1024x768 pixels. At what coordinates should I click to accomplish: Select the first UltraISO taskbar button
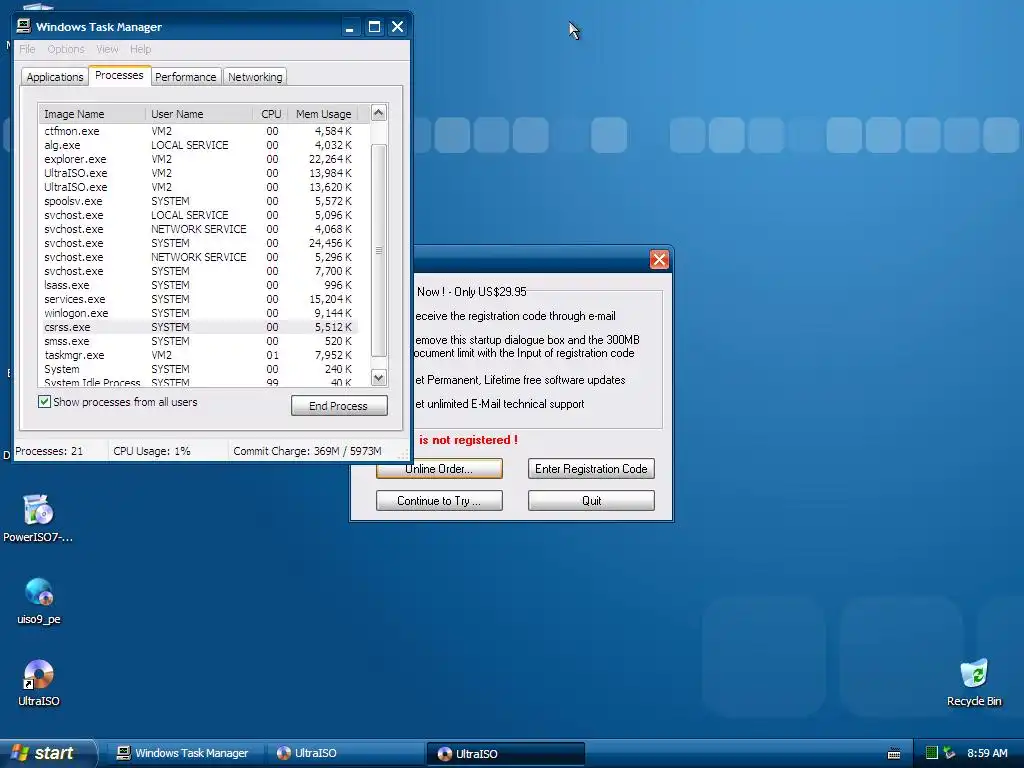point(345,753)
